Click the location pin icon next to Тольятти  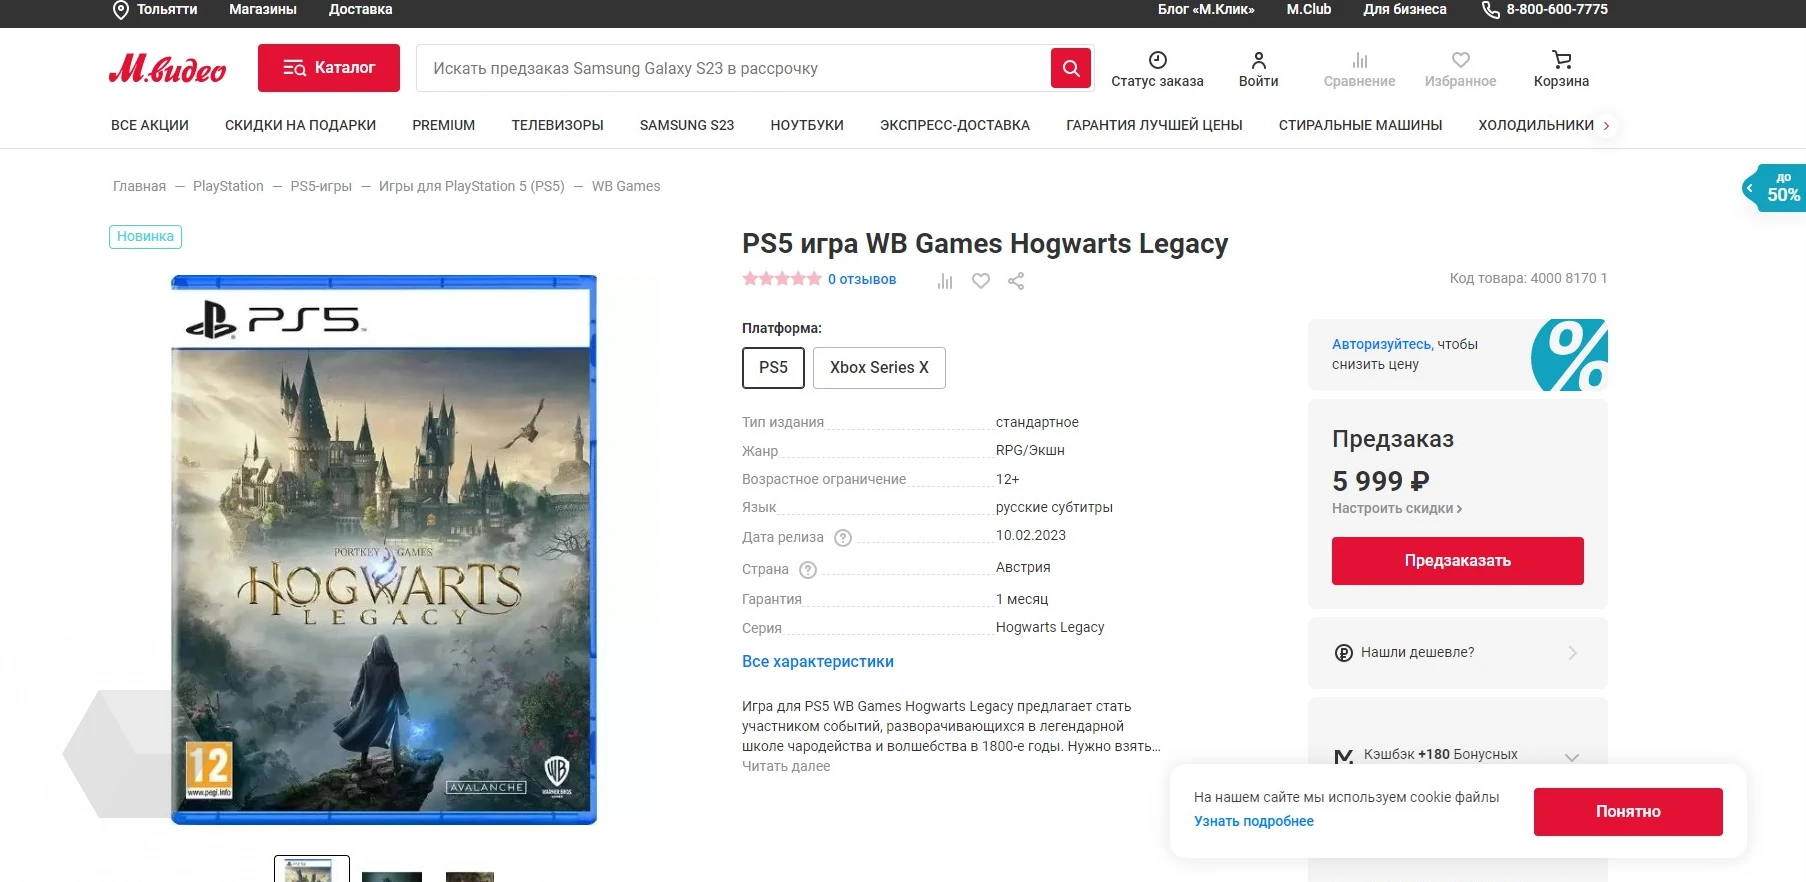click(121, 10)
